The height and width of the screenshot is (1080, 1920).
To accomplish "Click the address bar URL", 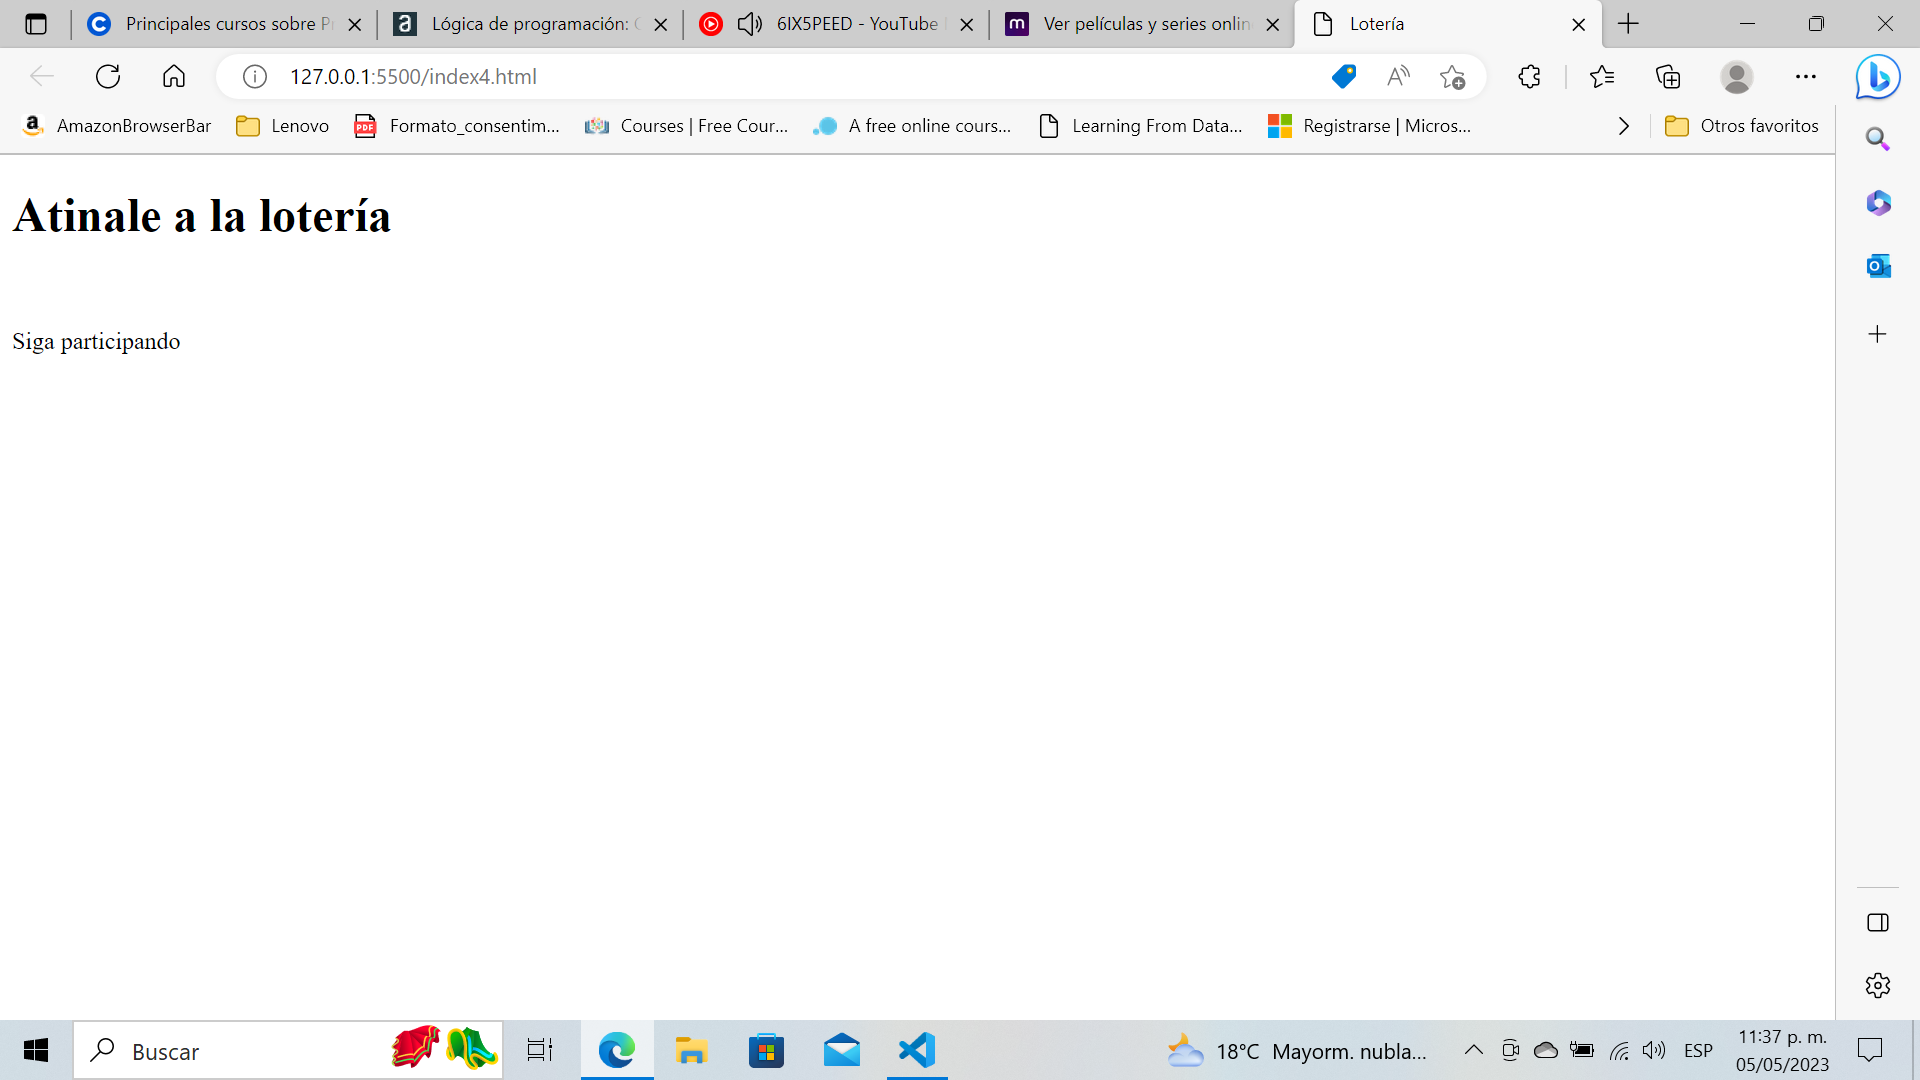I will pyautogui.click(x=413, y=77).
